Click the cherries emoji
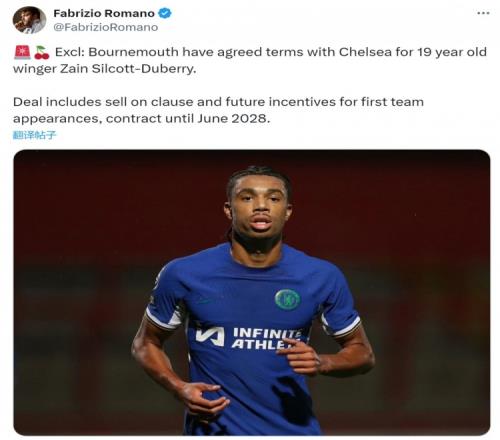The width and height of the screenshot is (500, 440). click(x=42, y=53)
